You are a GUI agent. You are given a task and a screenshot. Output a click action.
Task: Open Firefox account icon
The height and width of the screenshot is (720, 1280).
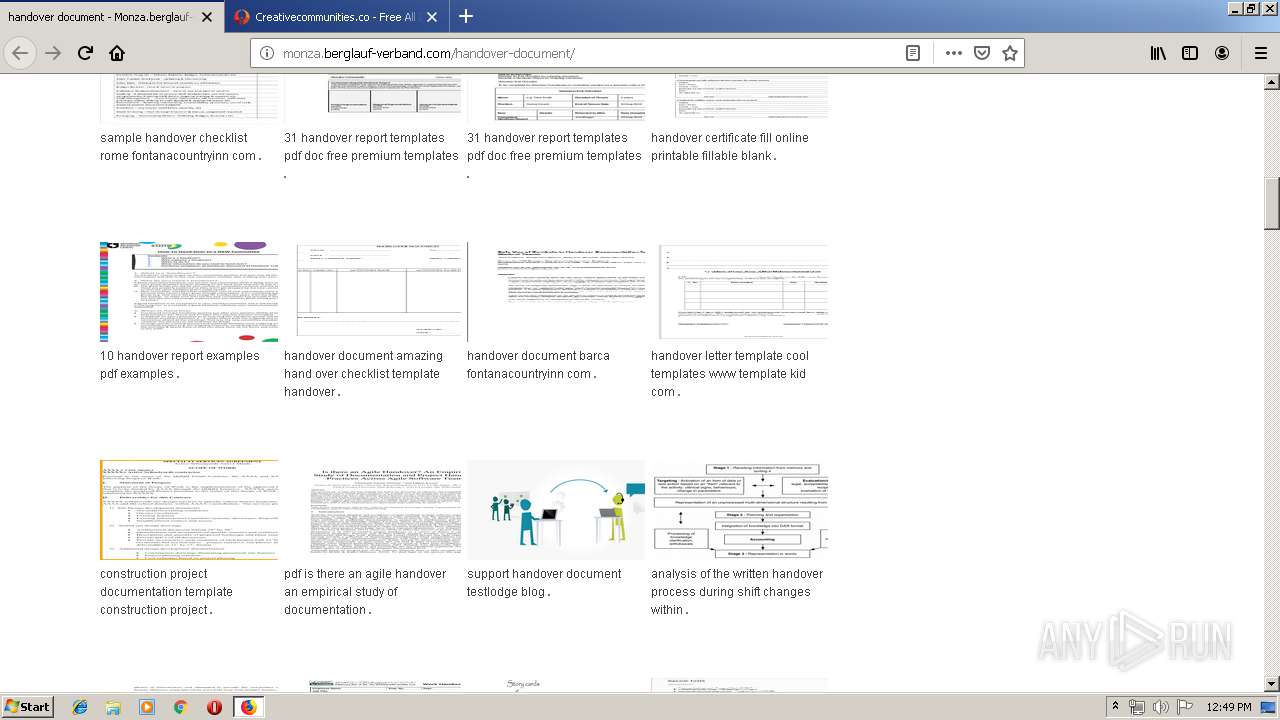(x=1222, y=53)
